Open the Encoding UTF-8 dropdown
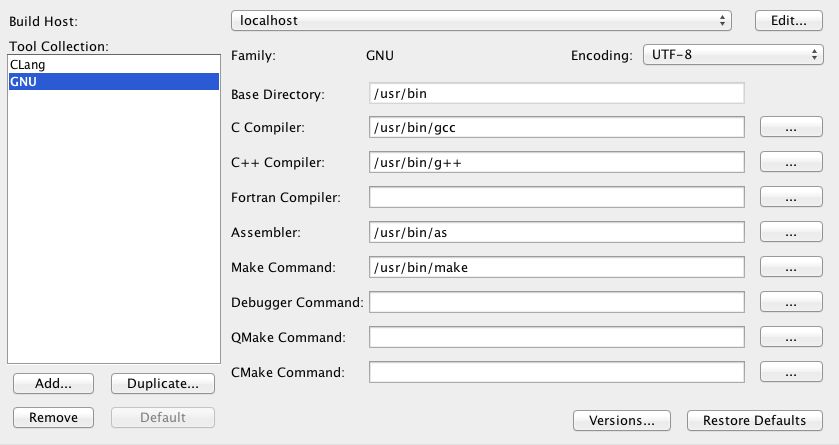Screen dimensions: 839x445 (733, 55)
